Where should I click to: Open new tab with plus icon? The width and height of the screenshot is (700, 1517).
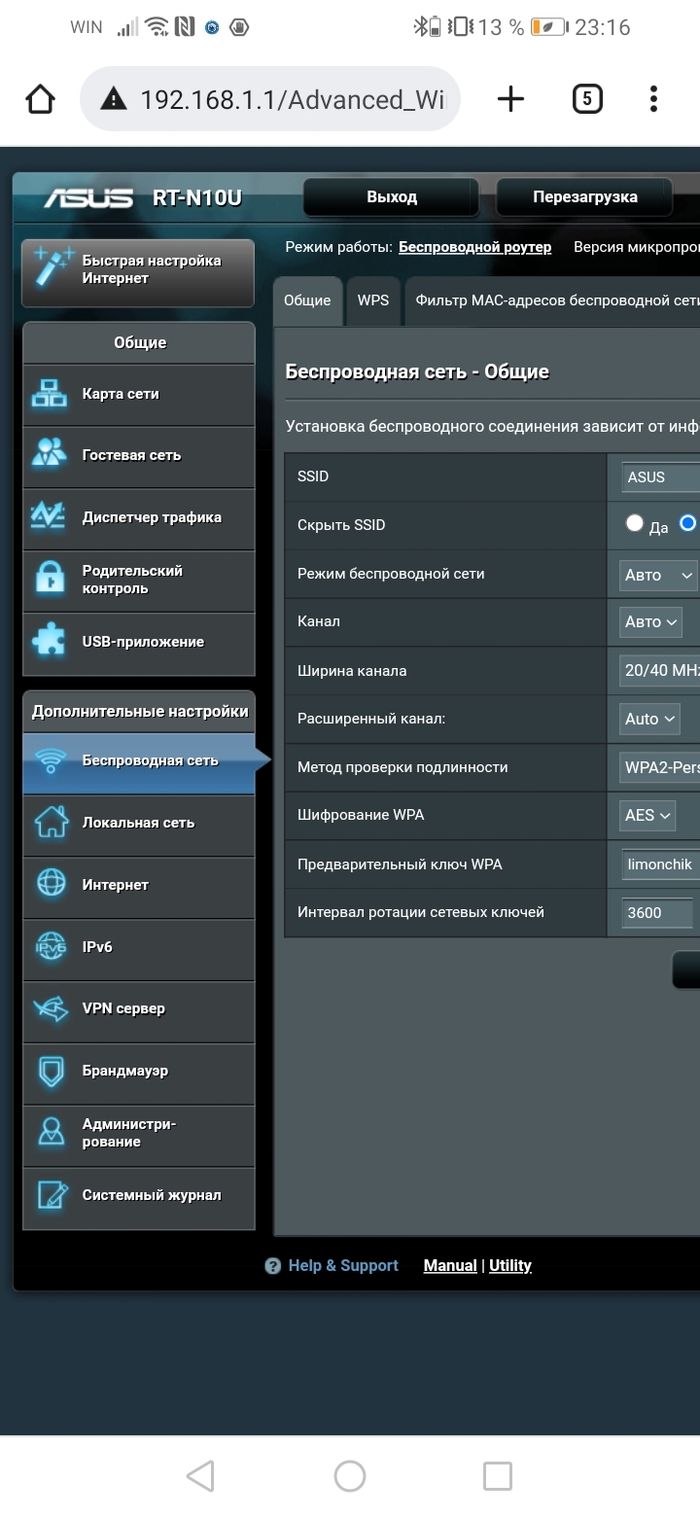coord(510,98)
